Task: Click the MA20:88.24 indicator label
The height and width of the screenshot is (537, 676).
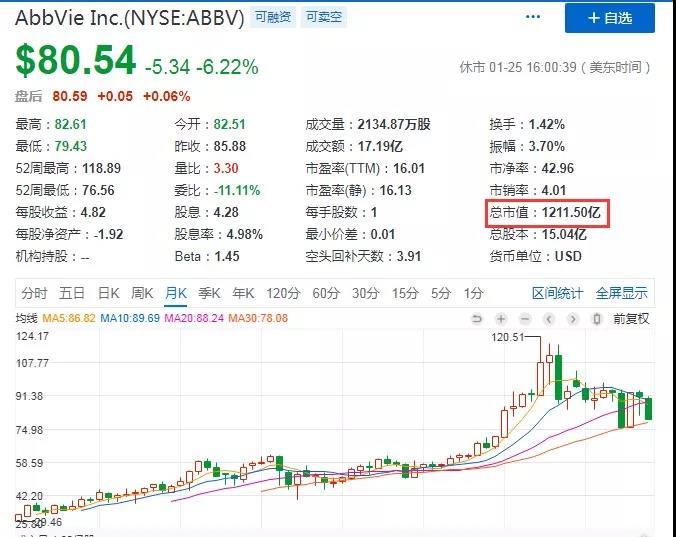Action: [x=194, y=318]
